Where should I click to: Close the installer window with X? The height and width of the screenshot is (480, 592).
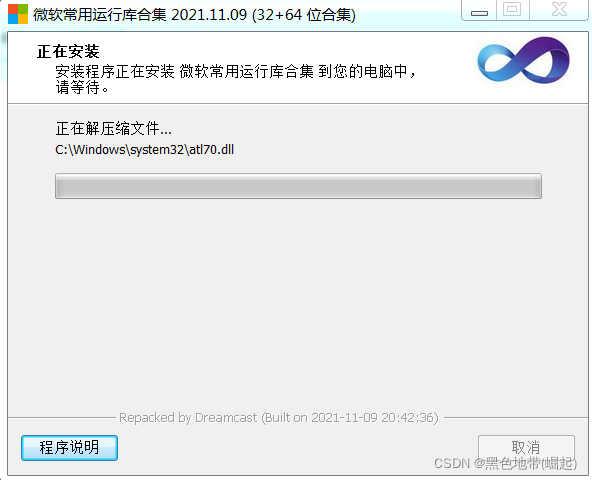click(x=559, y=10)
